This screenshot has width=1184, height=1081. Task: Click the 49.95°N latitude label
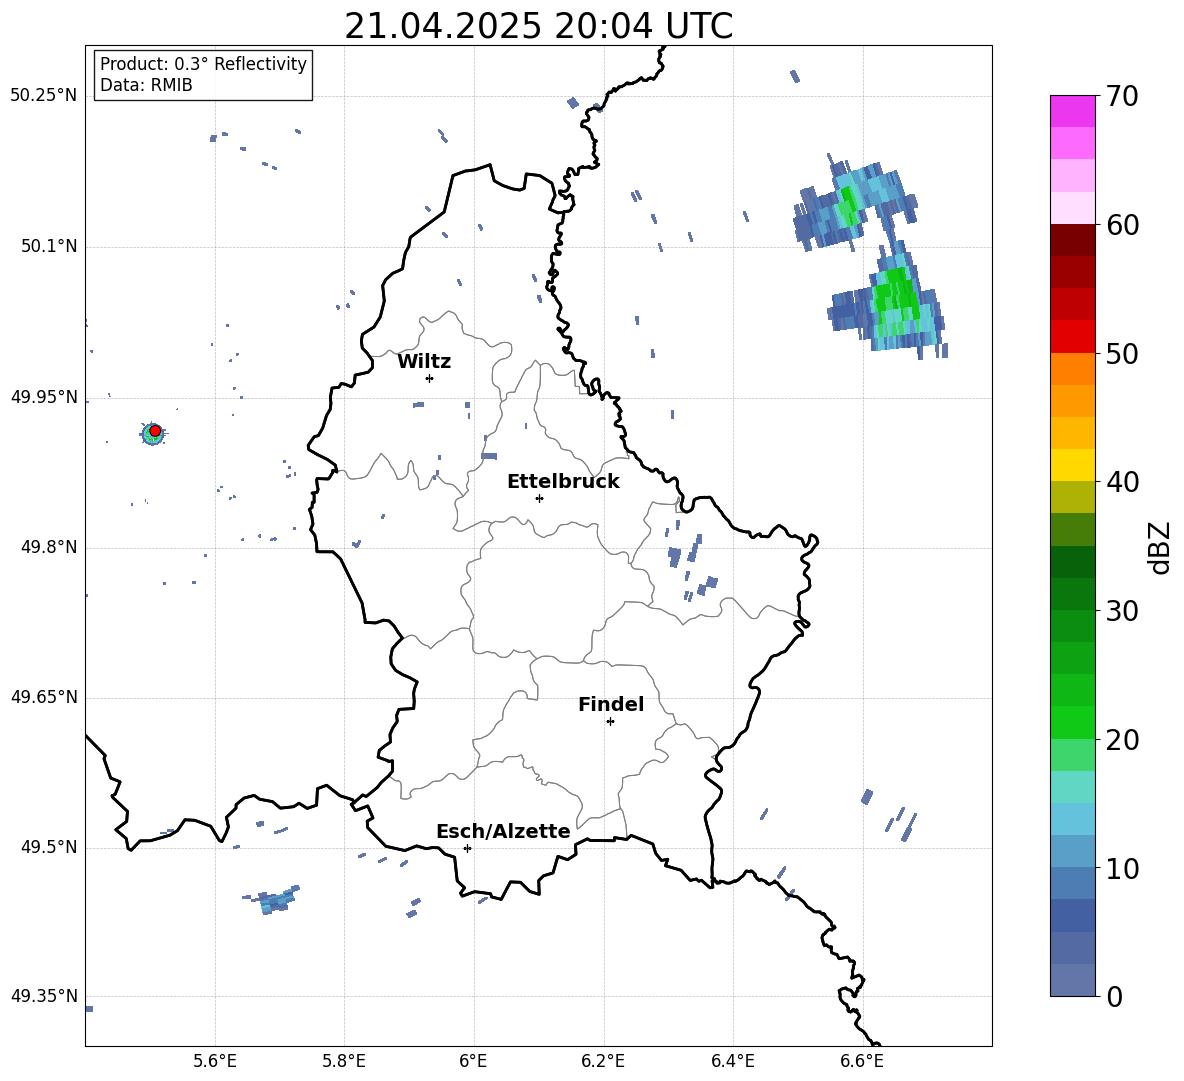click(x=43, y=397)
